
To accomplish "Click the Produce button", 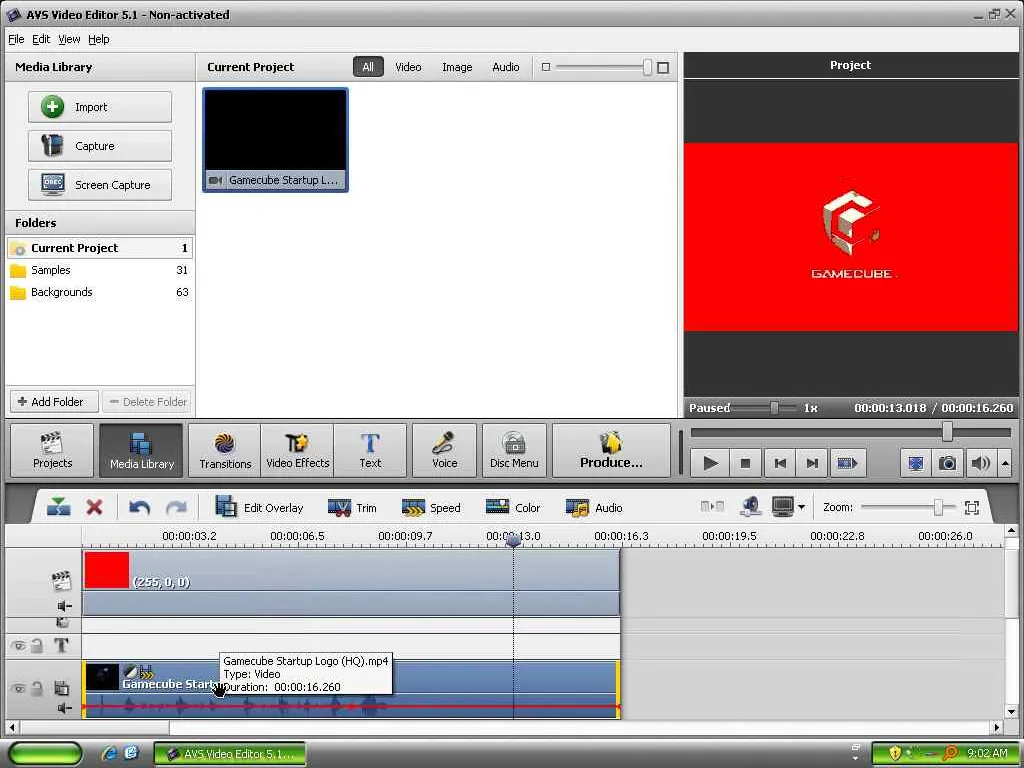I will click(x=611, y=451).
